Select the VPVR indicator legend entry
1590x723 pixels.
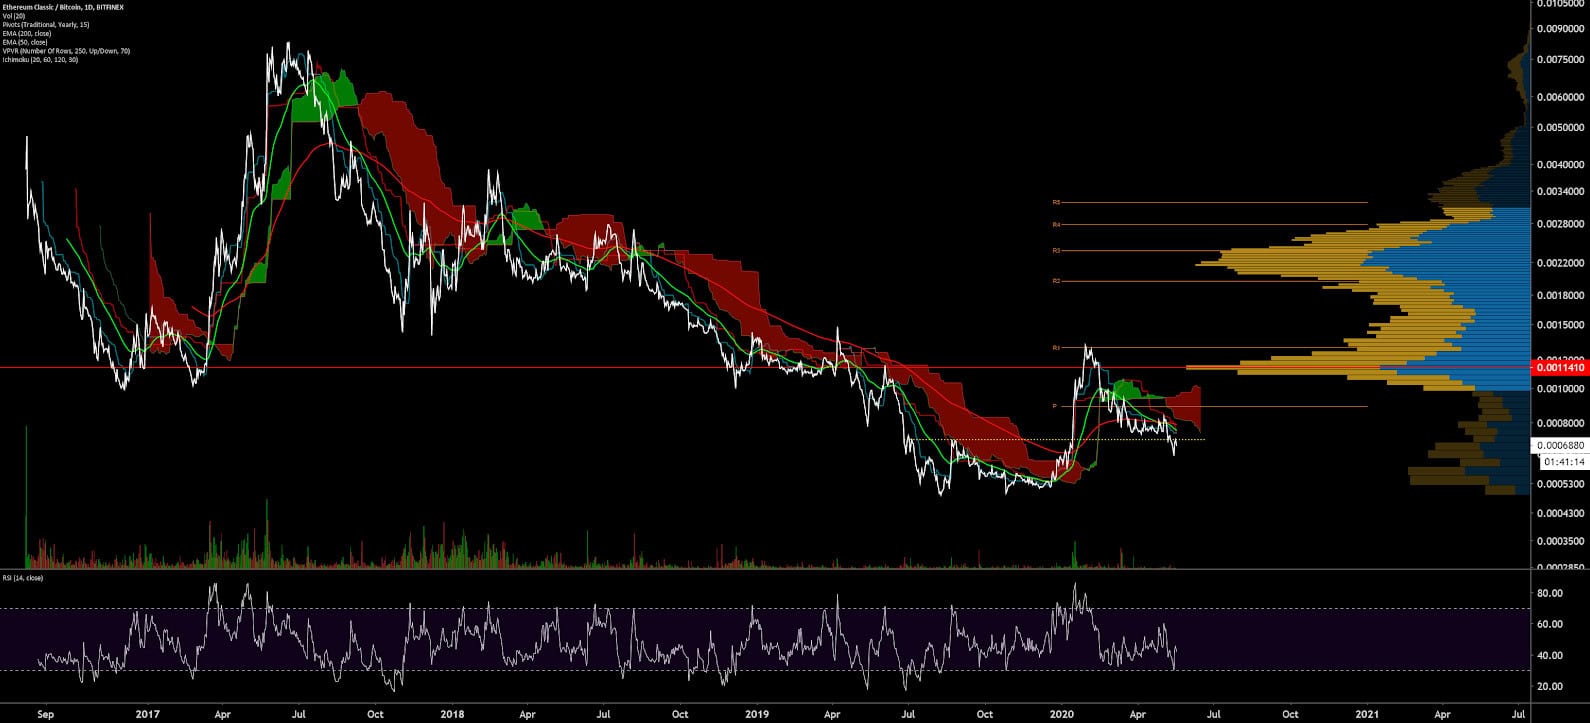tap(66, 51)
